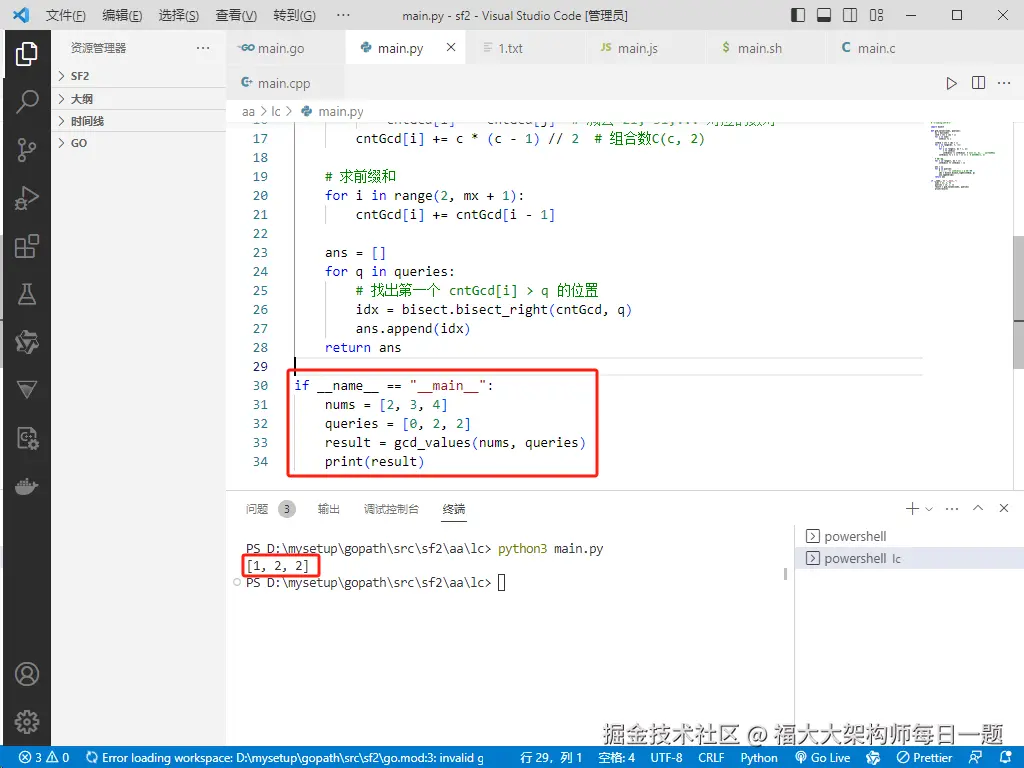Click the code minimap overview
Screen dimensions: 1024x768
[963, 155]
